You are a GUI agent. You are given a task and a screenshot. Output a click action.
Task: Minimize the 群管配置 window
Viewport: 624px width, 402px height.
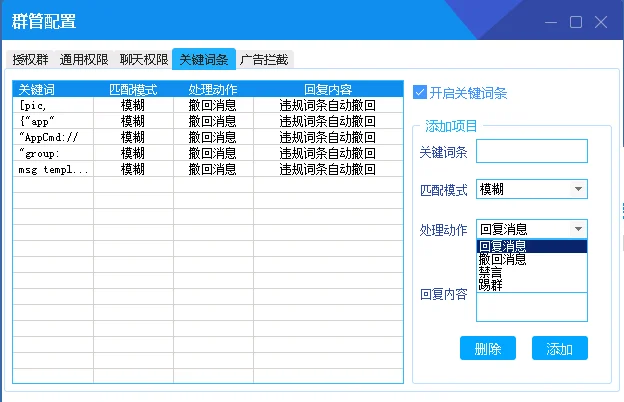point(551,22)
